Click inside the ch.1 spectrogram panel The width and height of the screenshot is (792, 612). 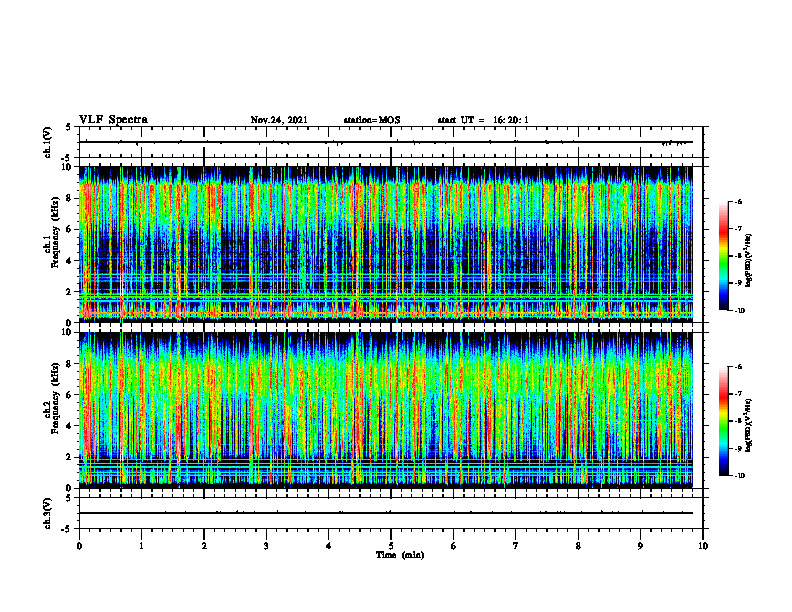tap(386, 244)
